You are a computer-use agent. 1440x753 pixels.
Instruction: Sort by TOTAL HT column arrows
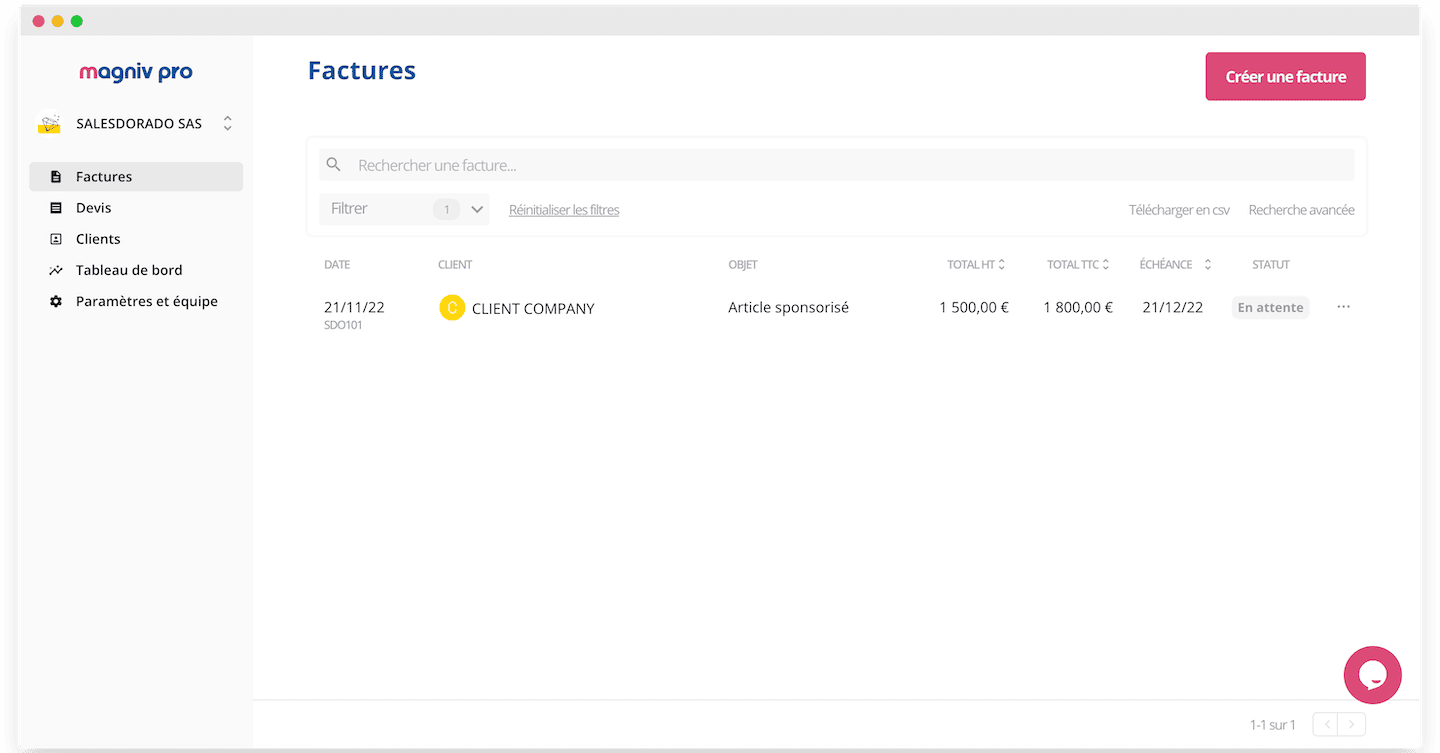tap(1001, 265)
